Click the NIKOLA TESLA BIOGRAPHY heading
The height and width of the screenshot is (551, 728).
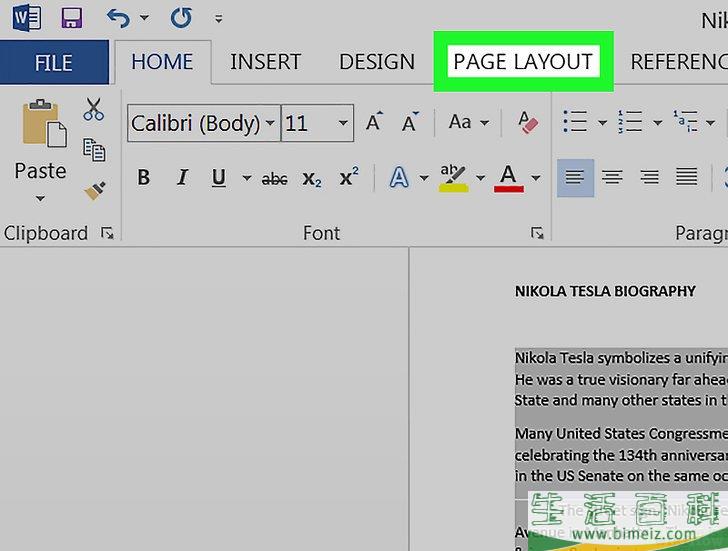[x=605, y=291]
